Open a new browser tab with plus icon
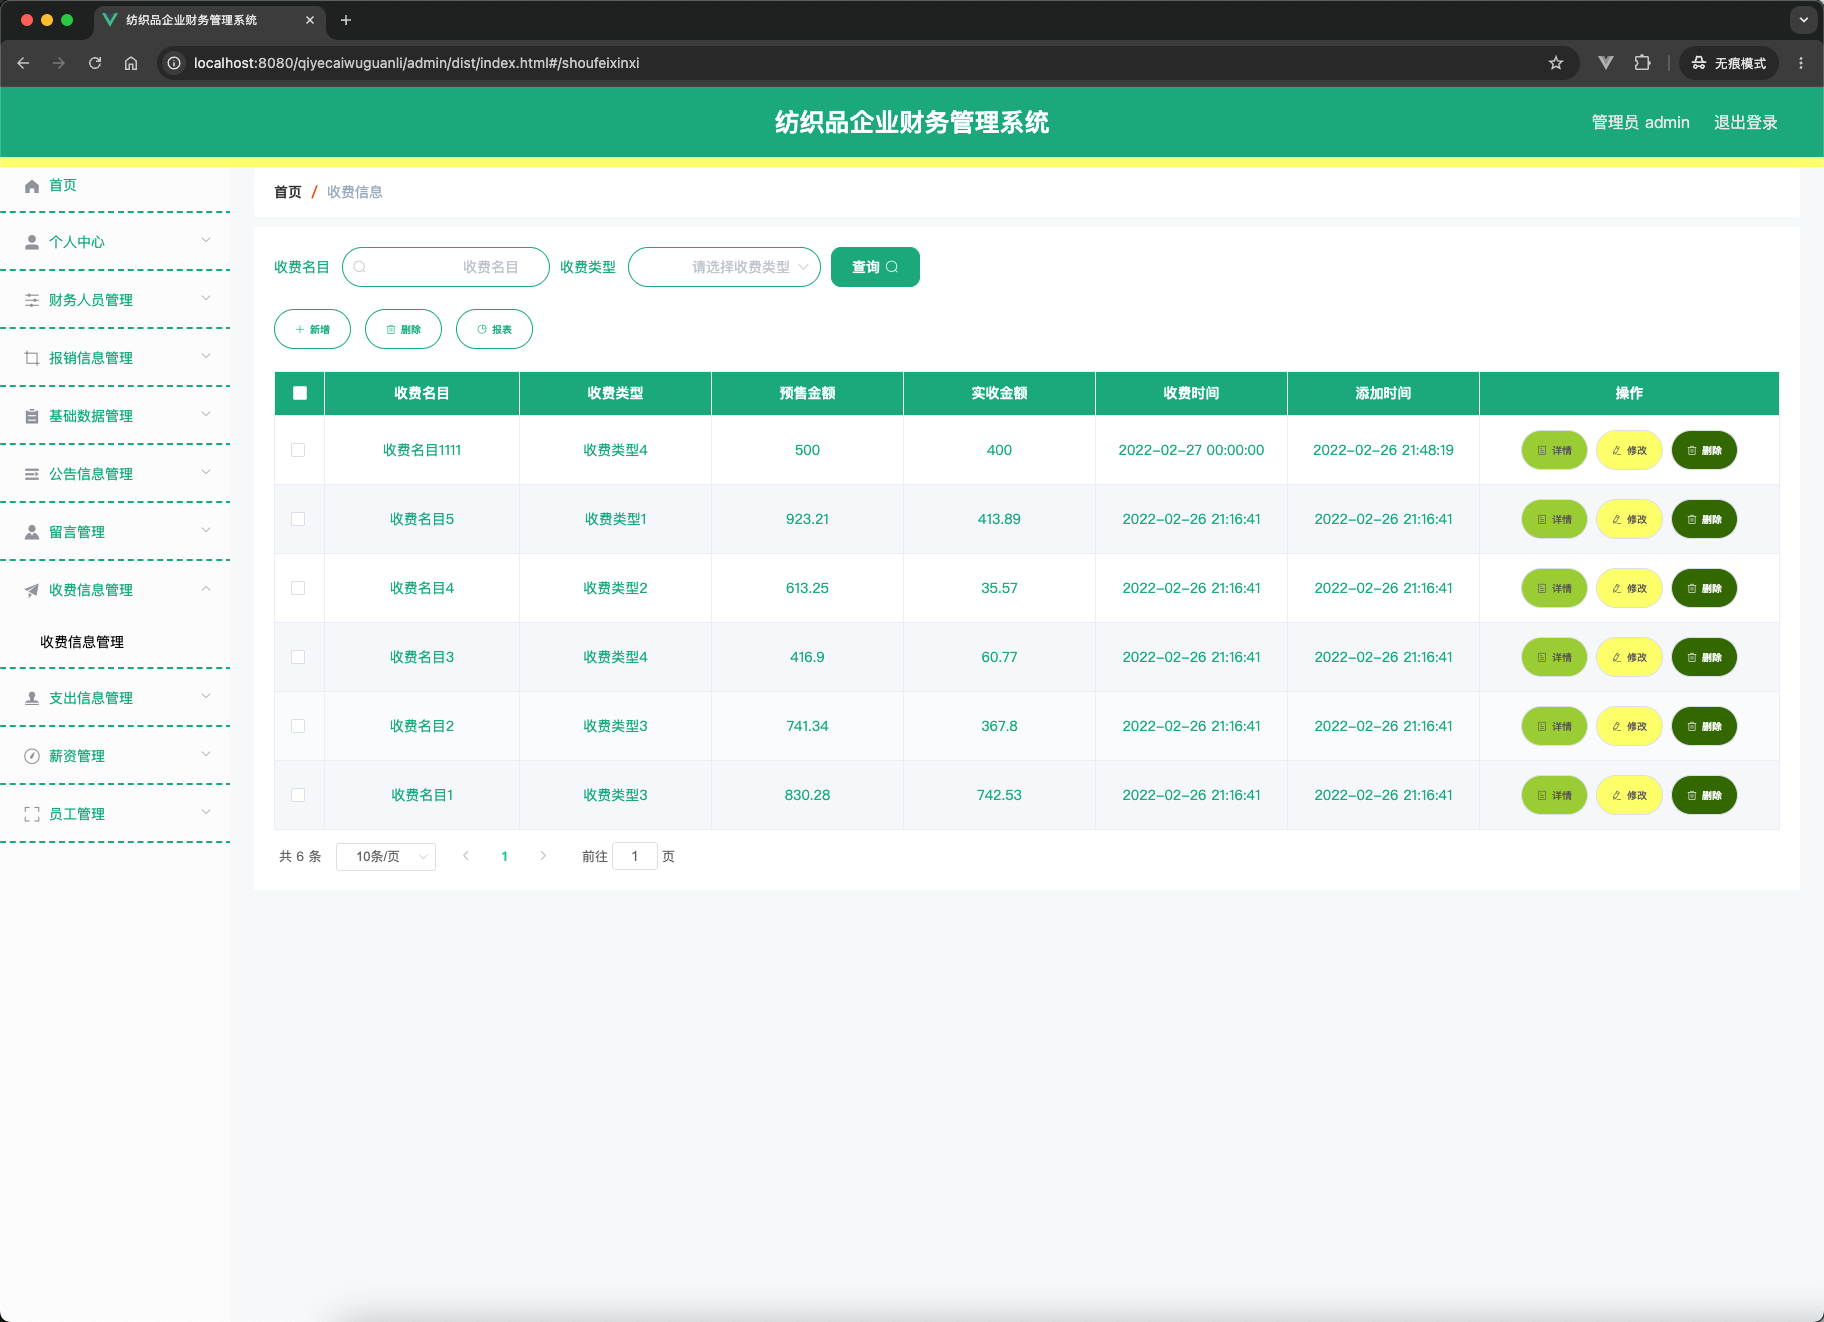This screenshot has height=1322, width=1824. [x=346, y=20]
